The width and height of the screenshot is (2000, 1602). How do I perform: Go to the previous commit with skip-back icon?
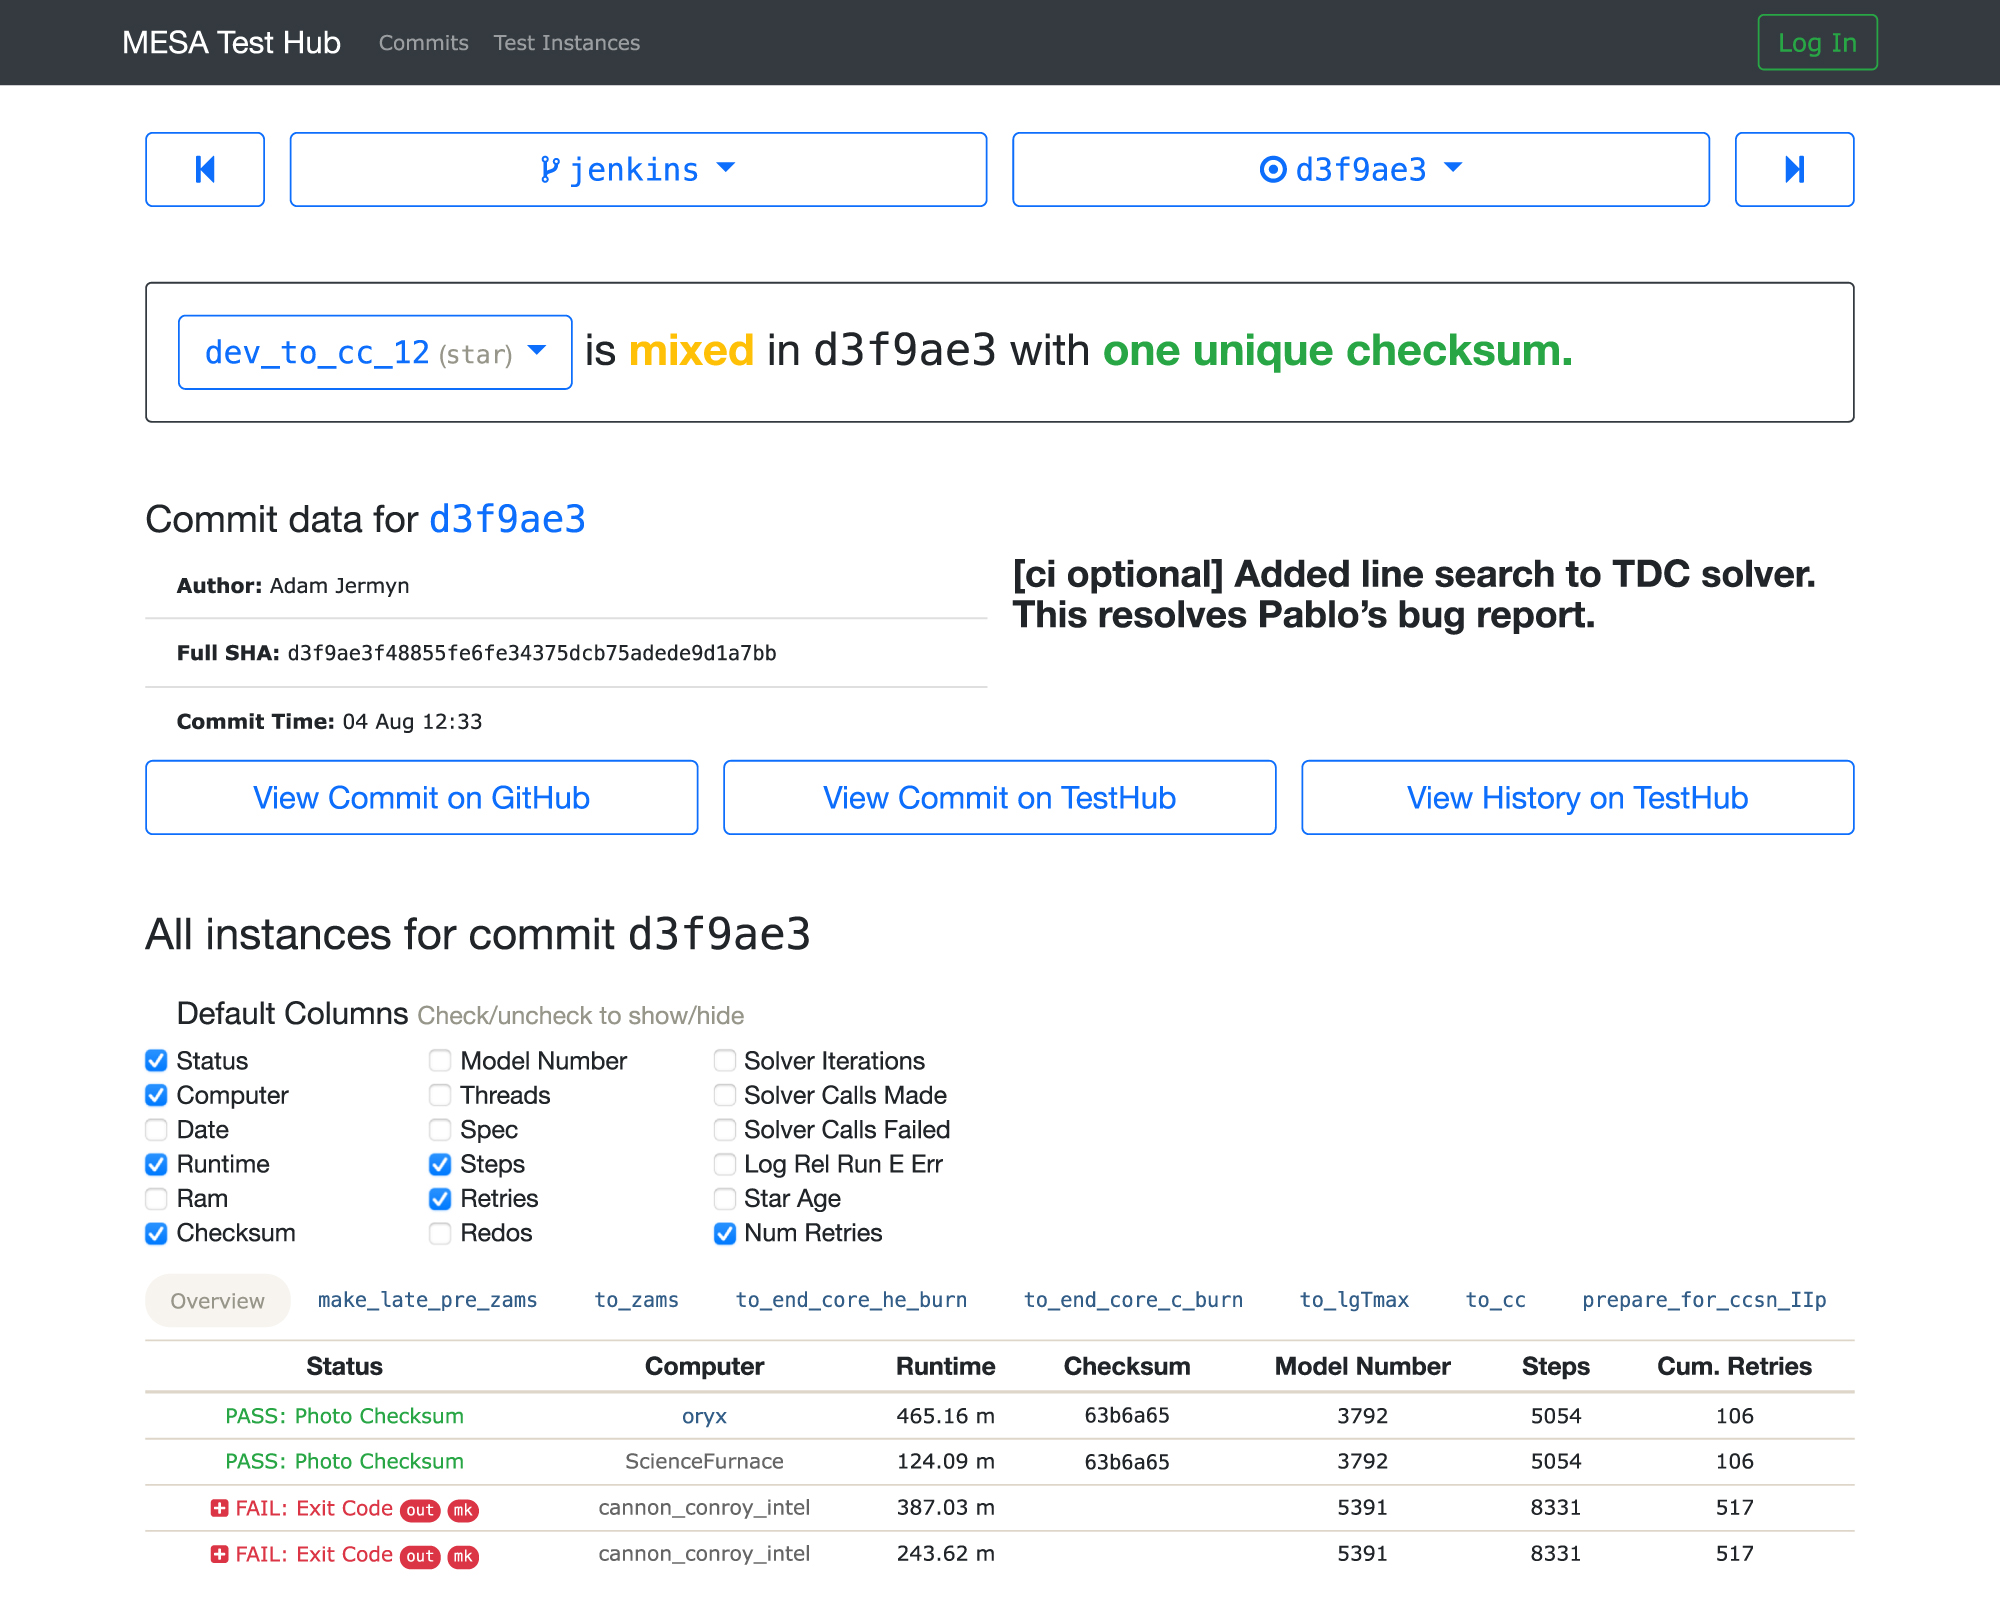205,169
